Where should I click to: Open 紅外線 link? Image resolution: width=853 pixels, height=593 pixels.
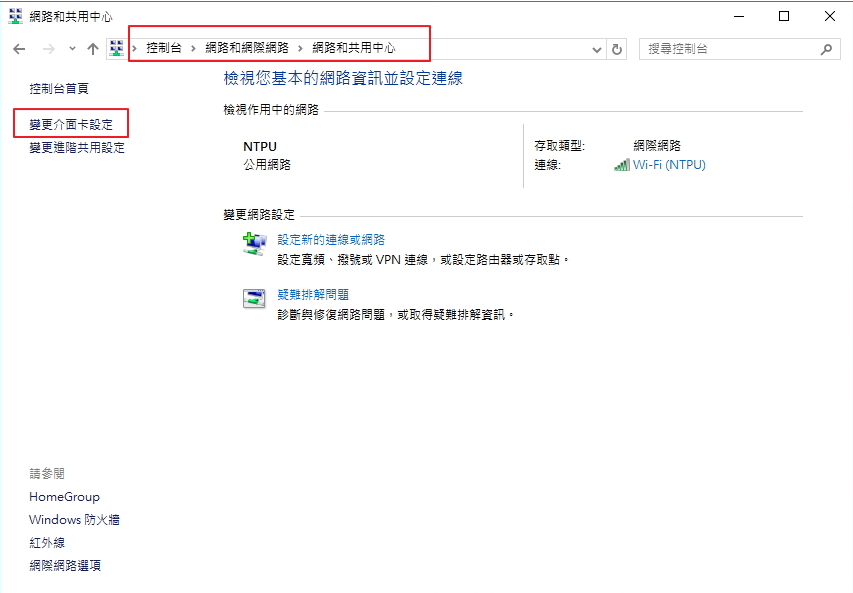click(47, 542)
